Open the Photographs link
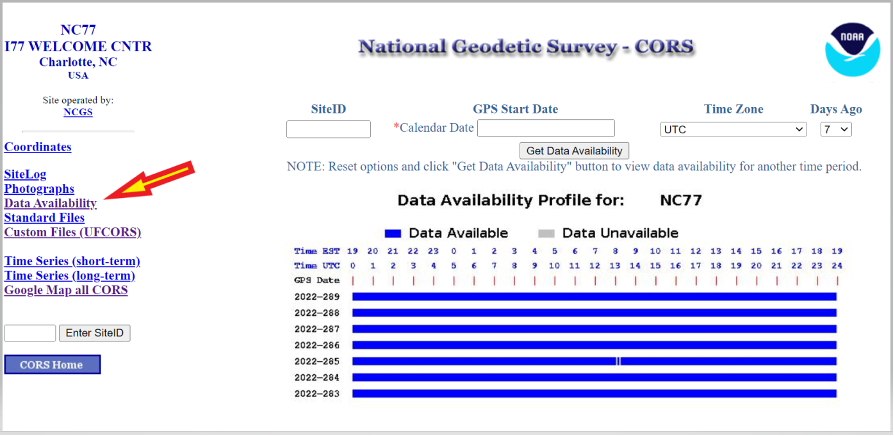The width and height of the screenshot is (894, 436). (x=39, y=189)
